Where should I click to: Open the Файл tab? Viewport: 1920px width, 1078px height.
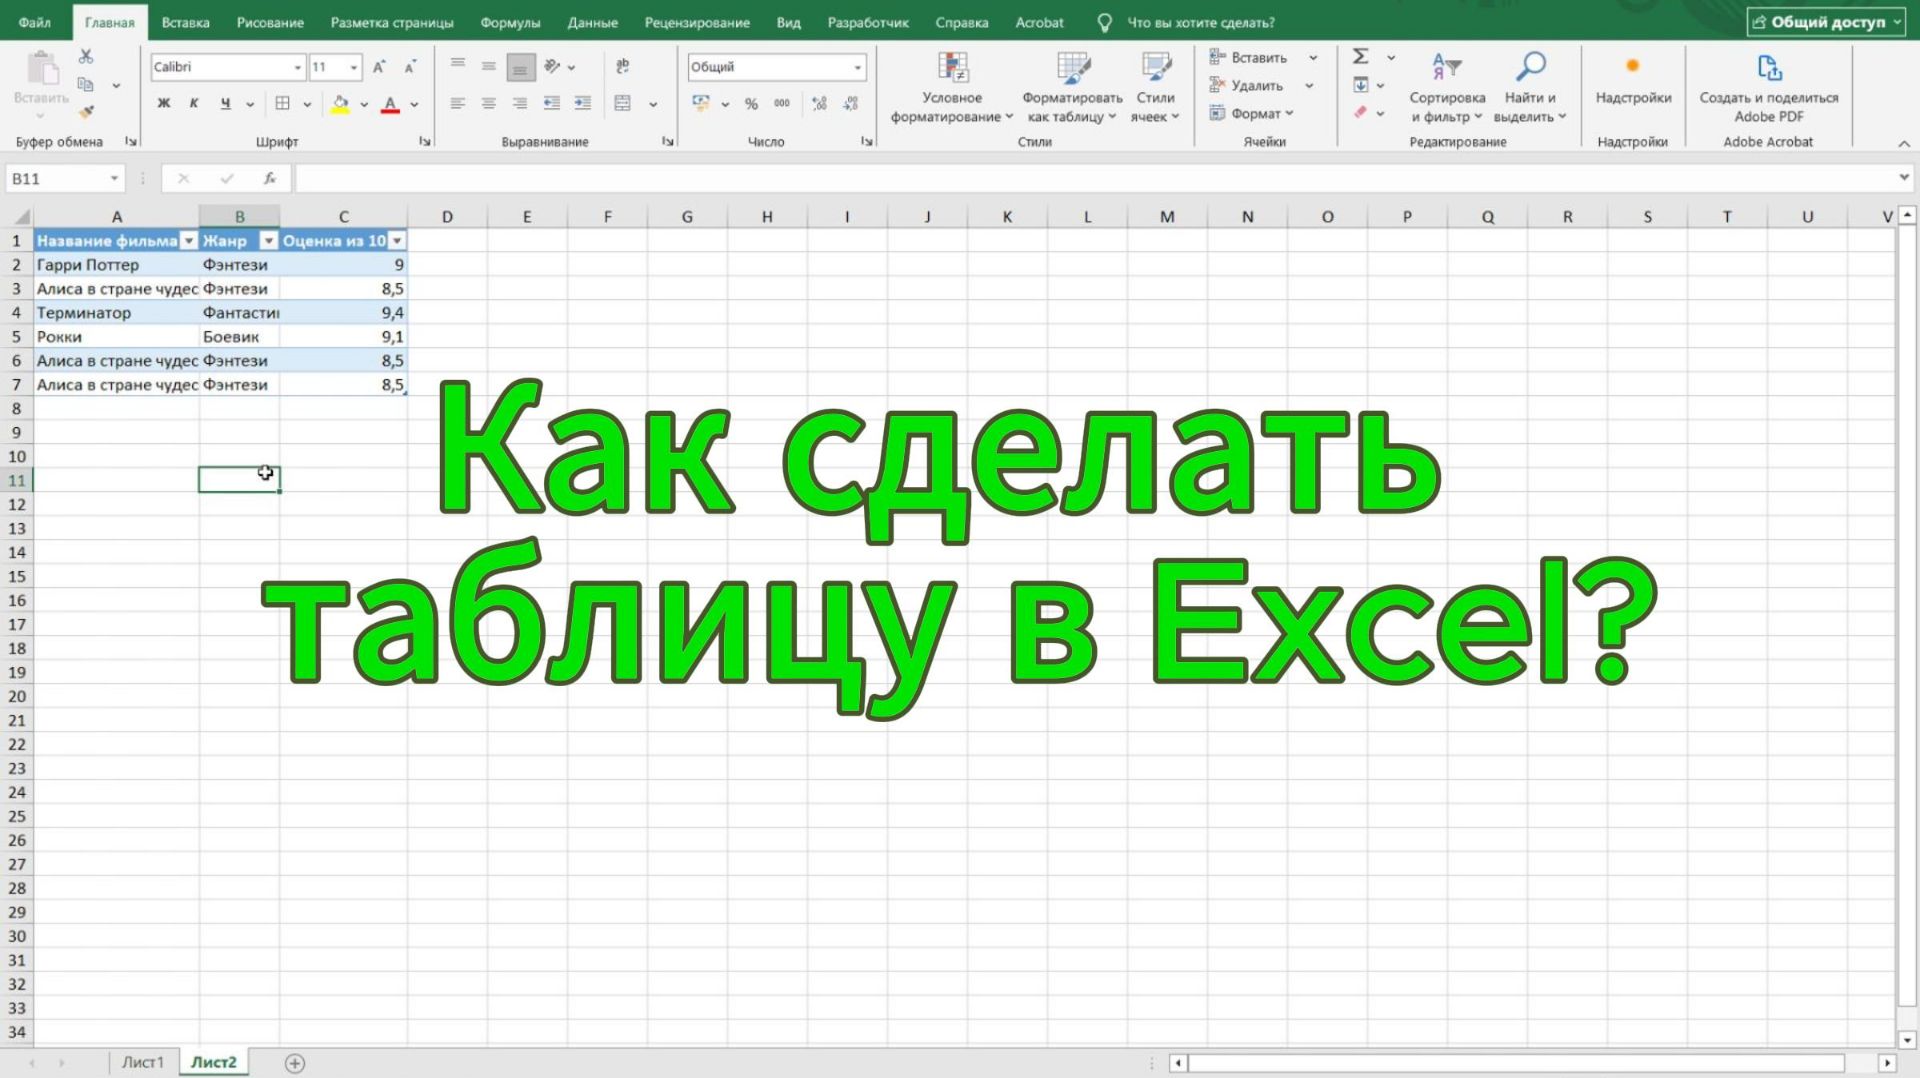(x=35, y=22)
